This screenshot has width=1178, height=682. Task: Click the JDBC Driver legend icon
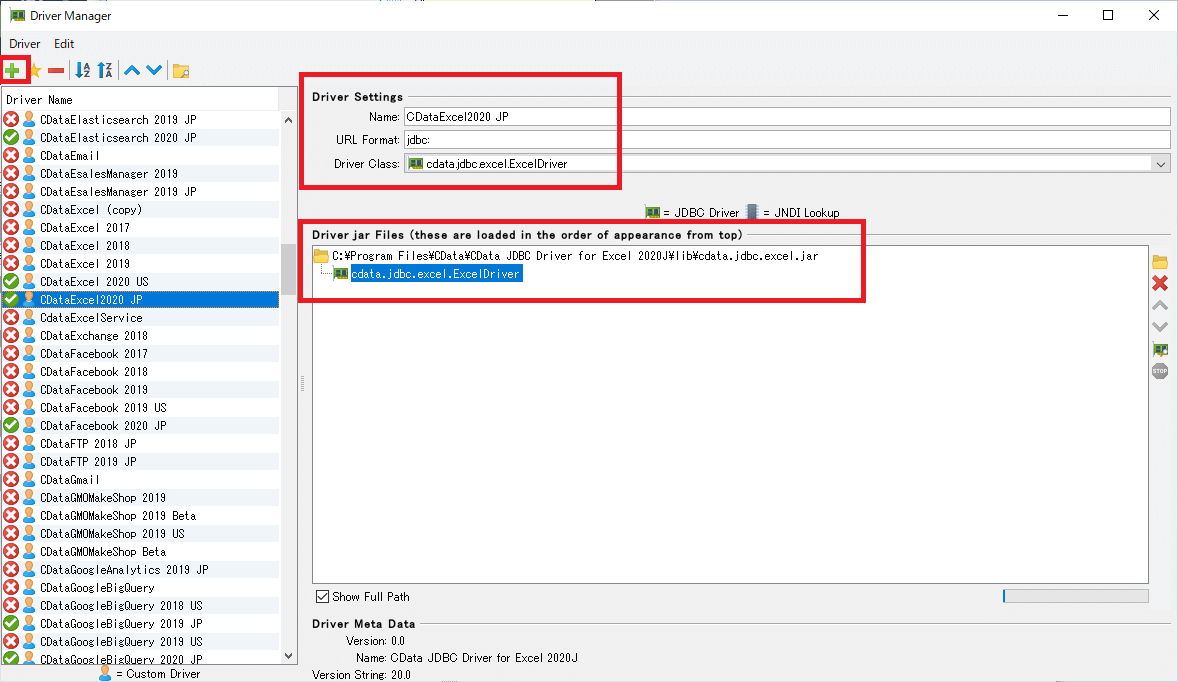pyautogui.click(x=652, y=213)
